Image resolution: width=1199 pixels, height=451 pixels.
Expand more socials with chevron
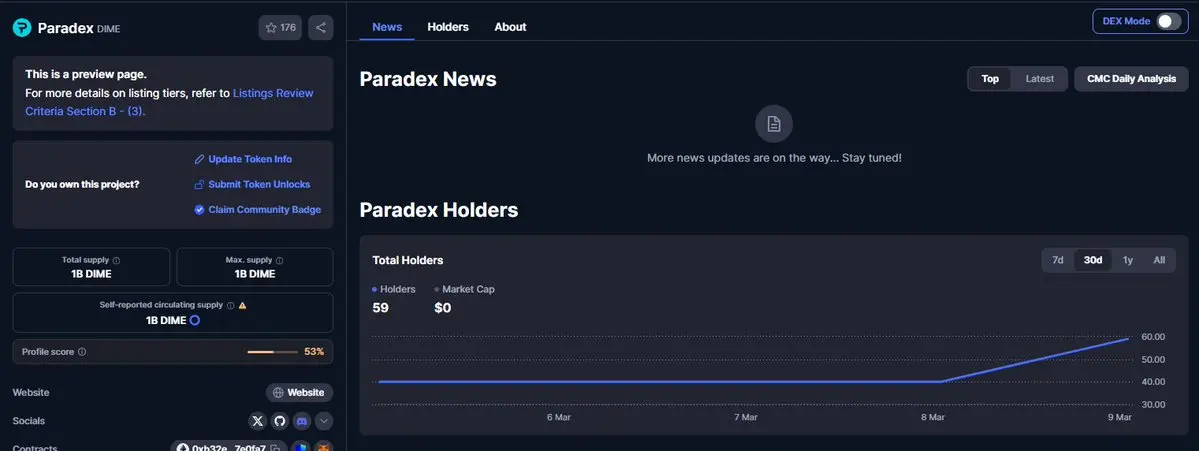coord(323,420)
